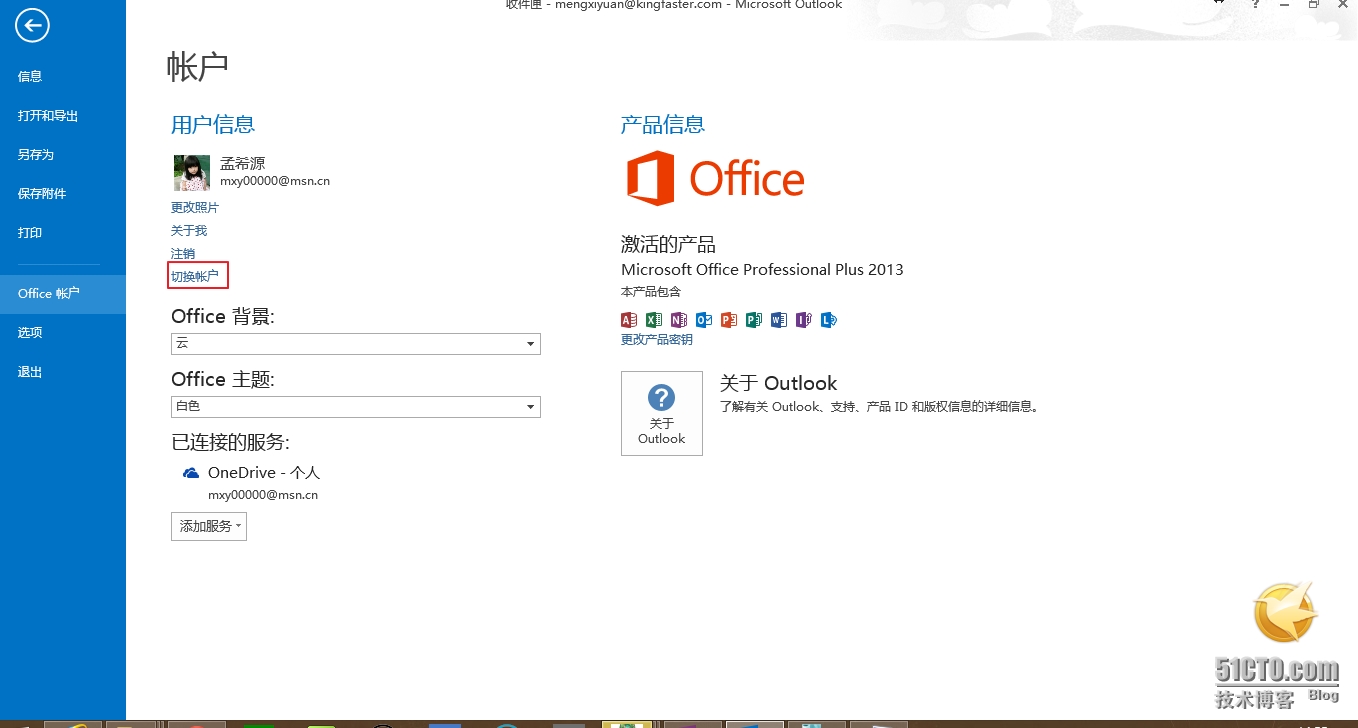Click the blue Word product icon
Viewport: 1358px width, 728px height.
779,320
